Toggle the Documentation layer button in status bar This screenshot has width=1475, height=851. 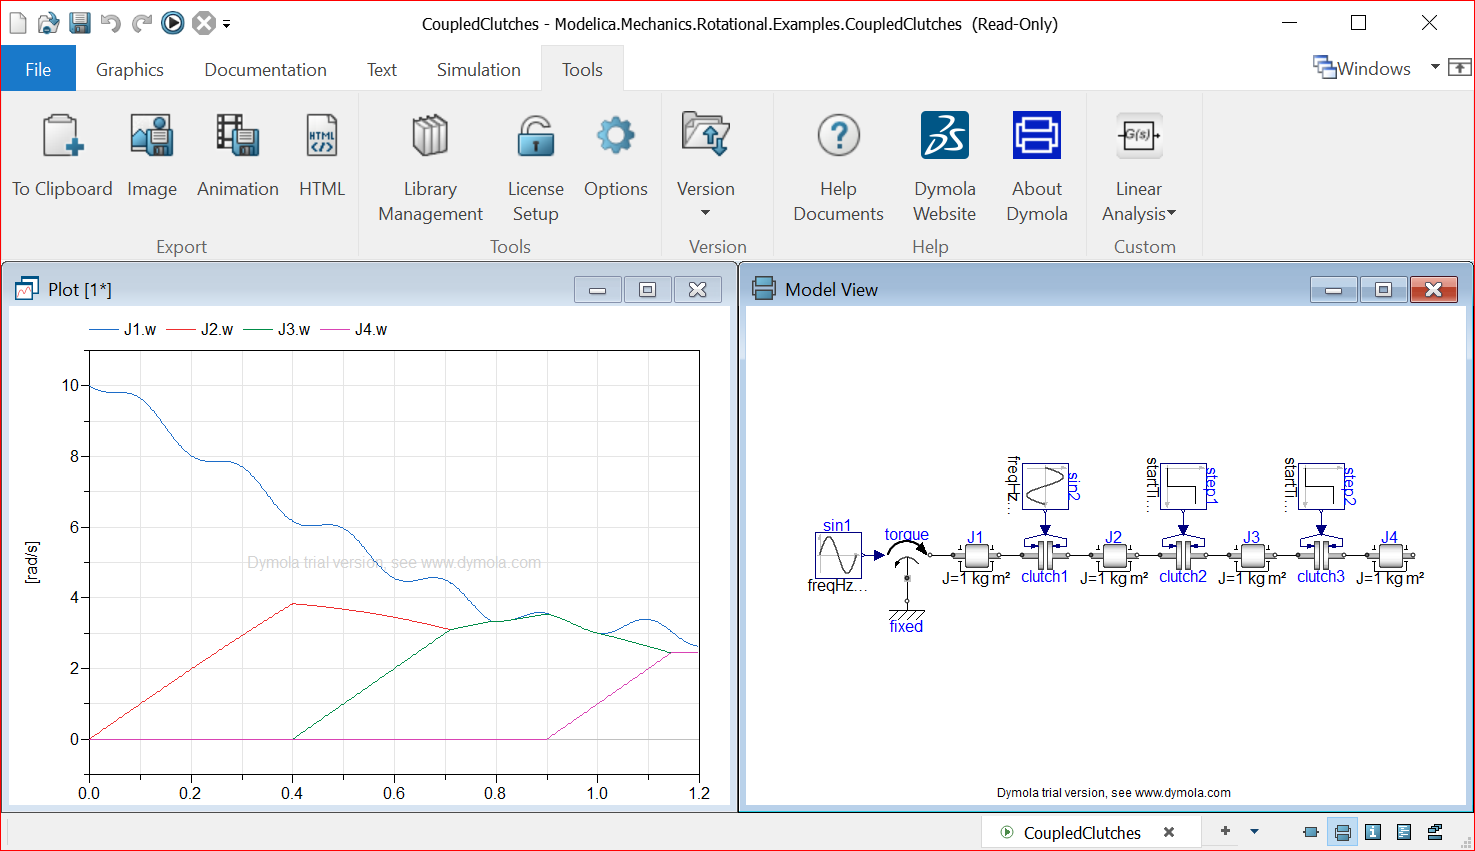pyautogui.click(x=1373, y=832)
